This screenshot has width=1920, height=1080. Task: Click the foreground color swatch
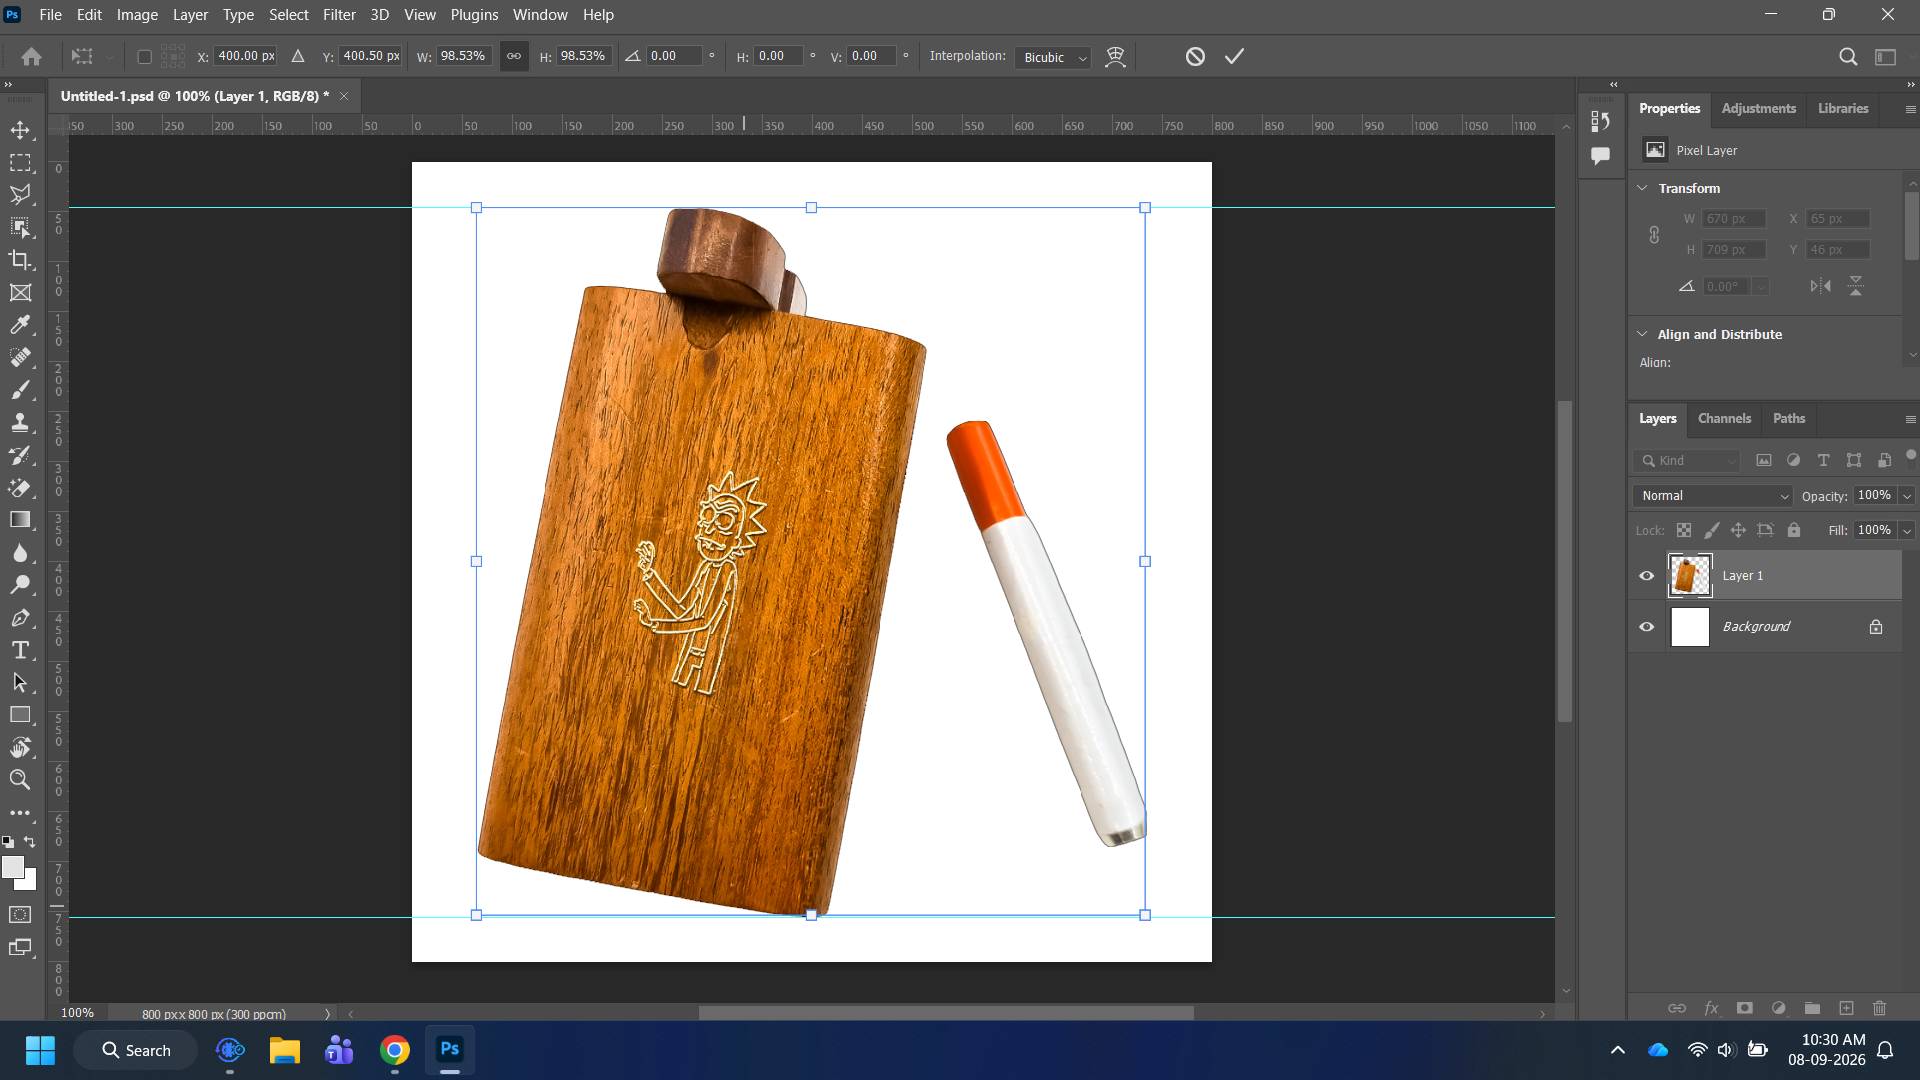pos(12,867)
